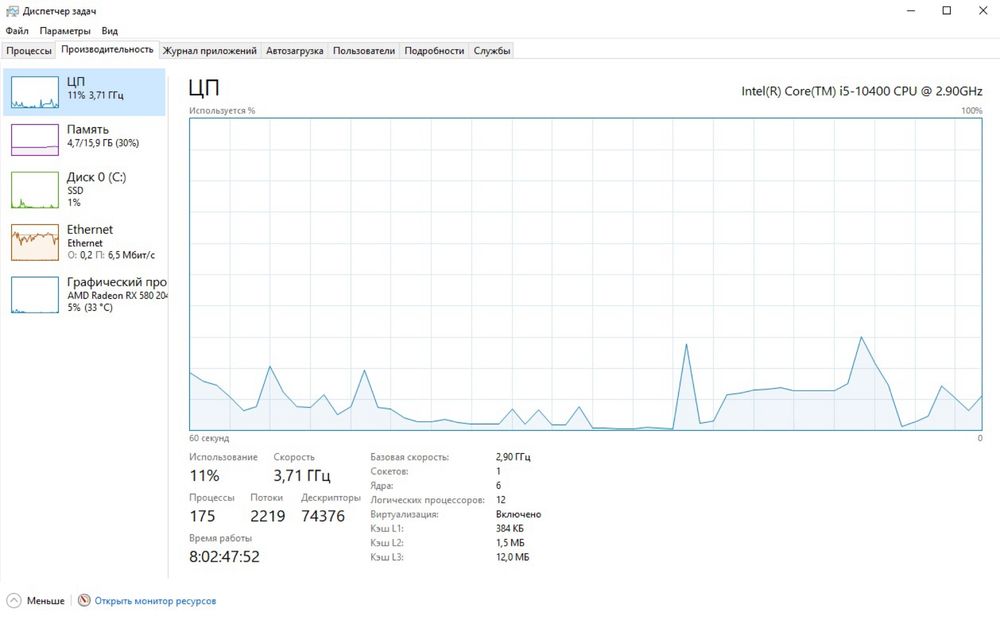
Task: Click the resource monitor icon
Action: tap(84, 601)
